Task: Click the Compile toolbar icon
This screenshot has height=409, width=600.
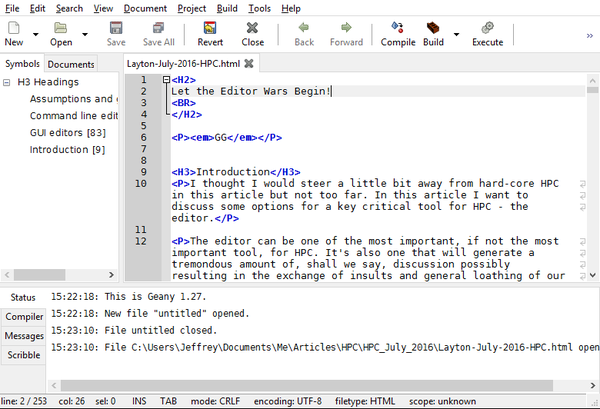Action: click(x=398, y=28)
